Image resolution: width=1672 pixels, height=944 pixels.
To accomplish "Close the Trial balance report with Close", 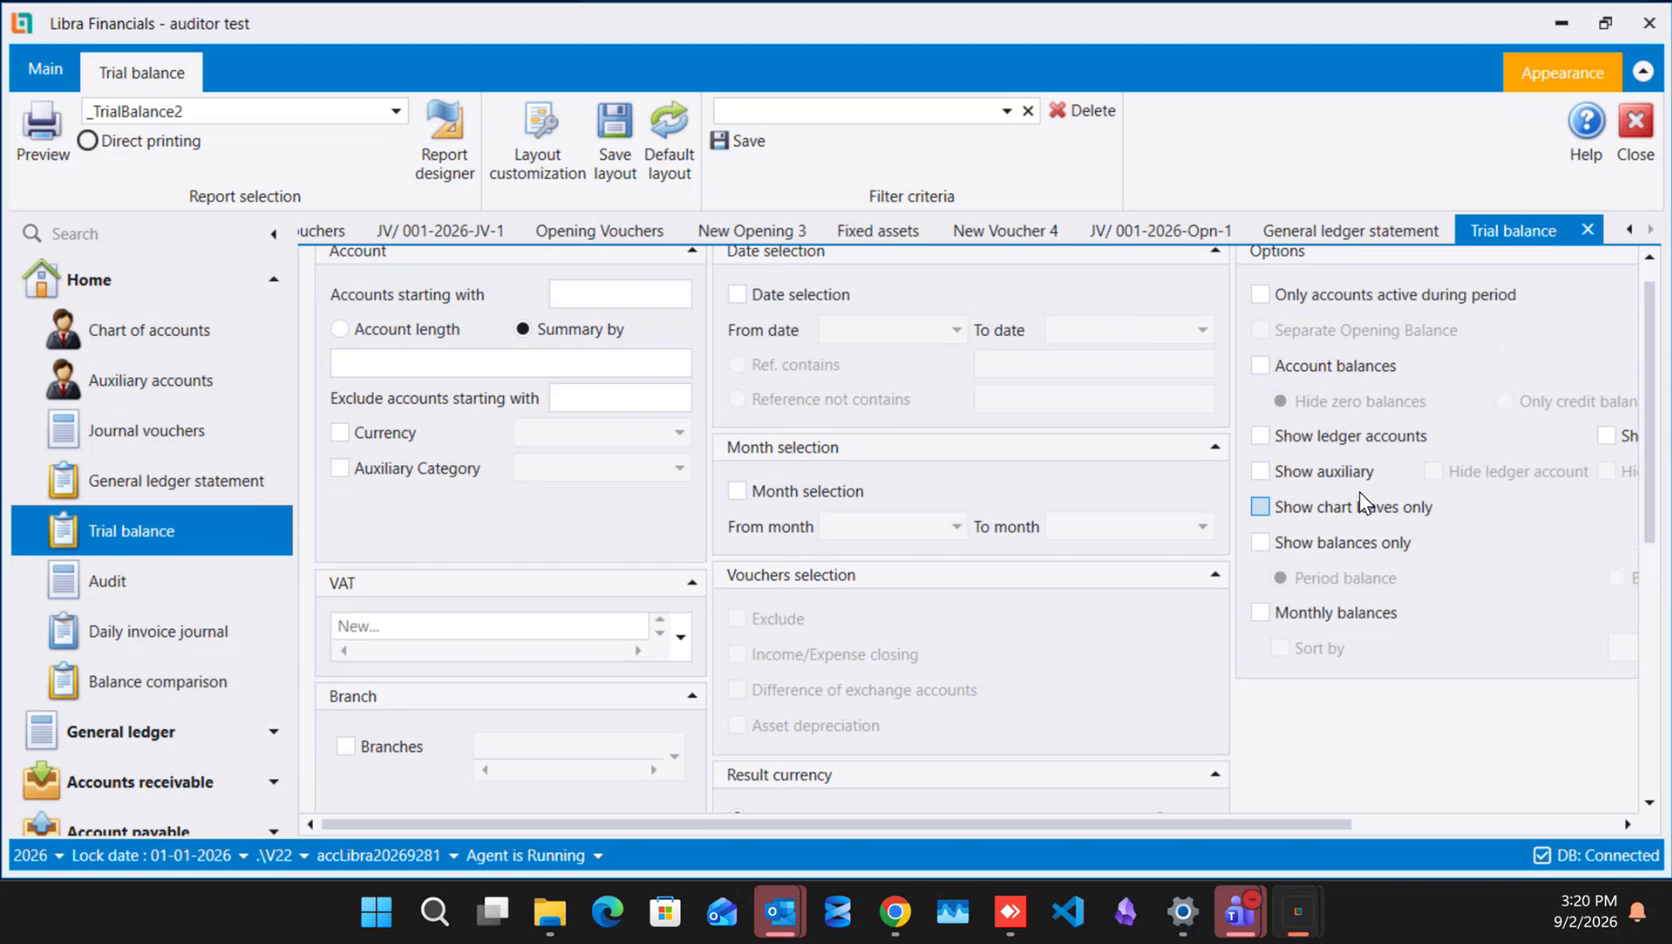I will [1635, 132].
